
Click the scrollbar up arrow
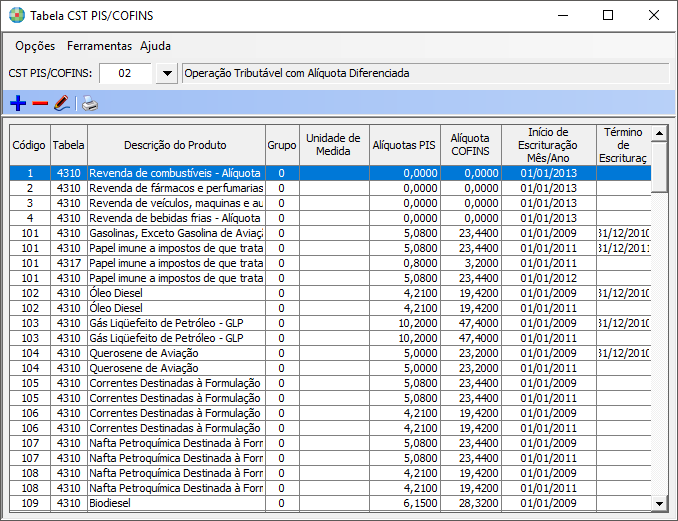pyautogui.click(x=659, y=133)
